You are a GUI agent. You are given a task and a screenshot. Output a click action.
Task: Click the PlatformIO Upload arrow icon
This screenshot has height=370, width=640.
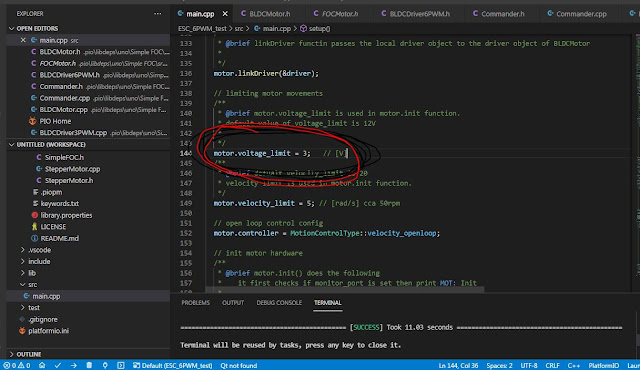point(73,366)
